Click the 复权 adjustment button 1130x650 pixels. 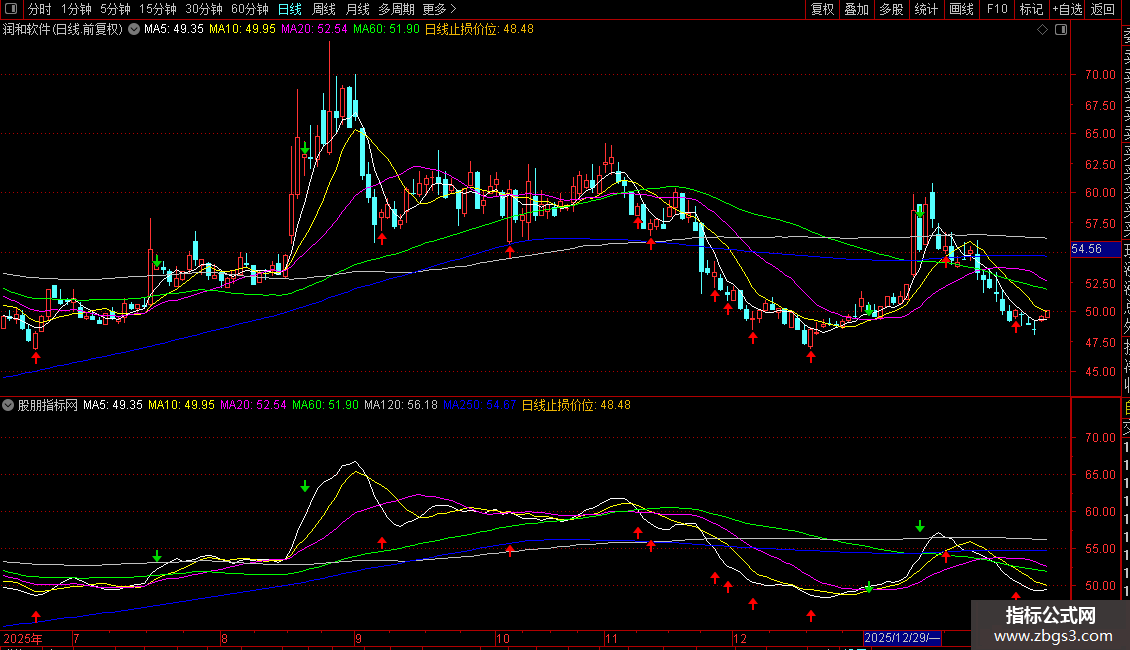(822, 9)
